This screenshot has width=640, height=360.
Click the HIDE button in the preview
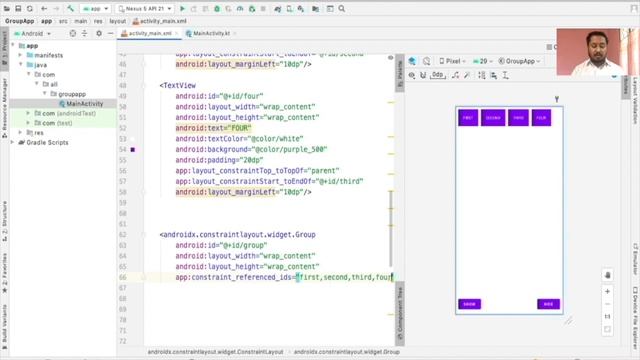[x=549, y=304]
